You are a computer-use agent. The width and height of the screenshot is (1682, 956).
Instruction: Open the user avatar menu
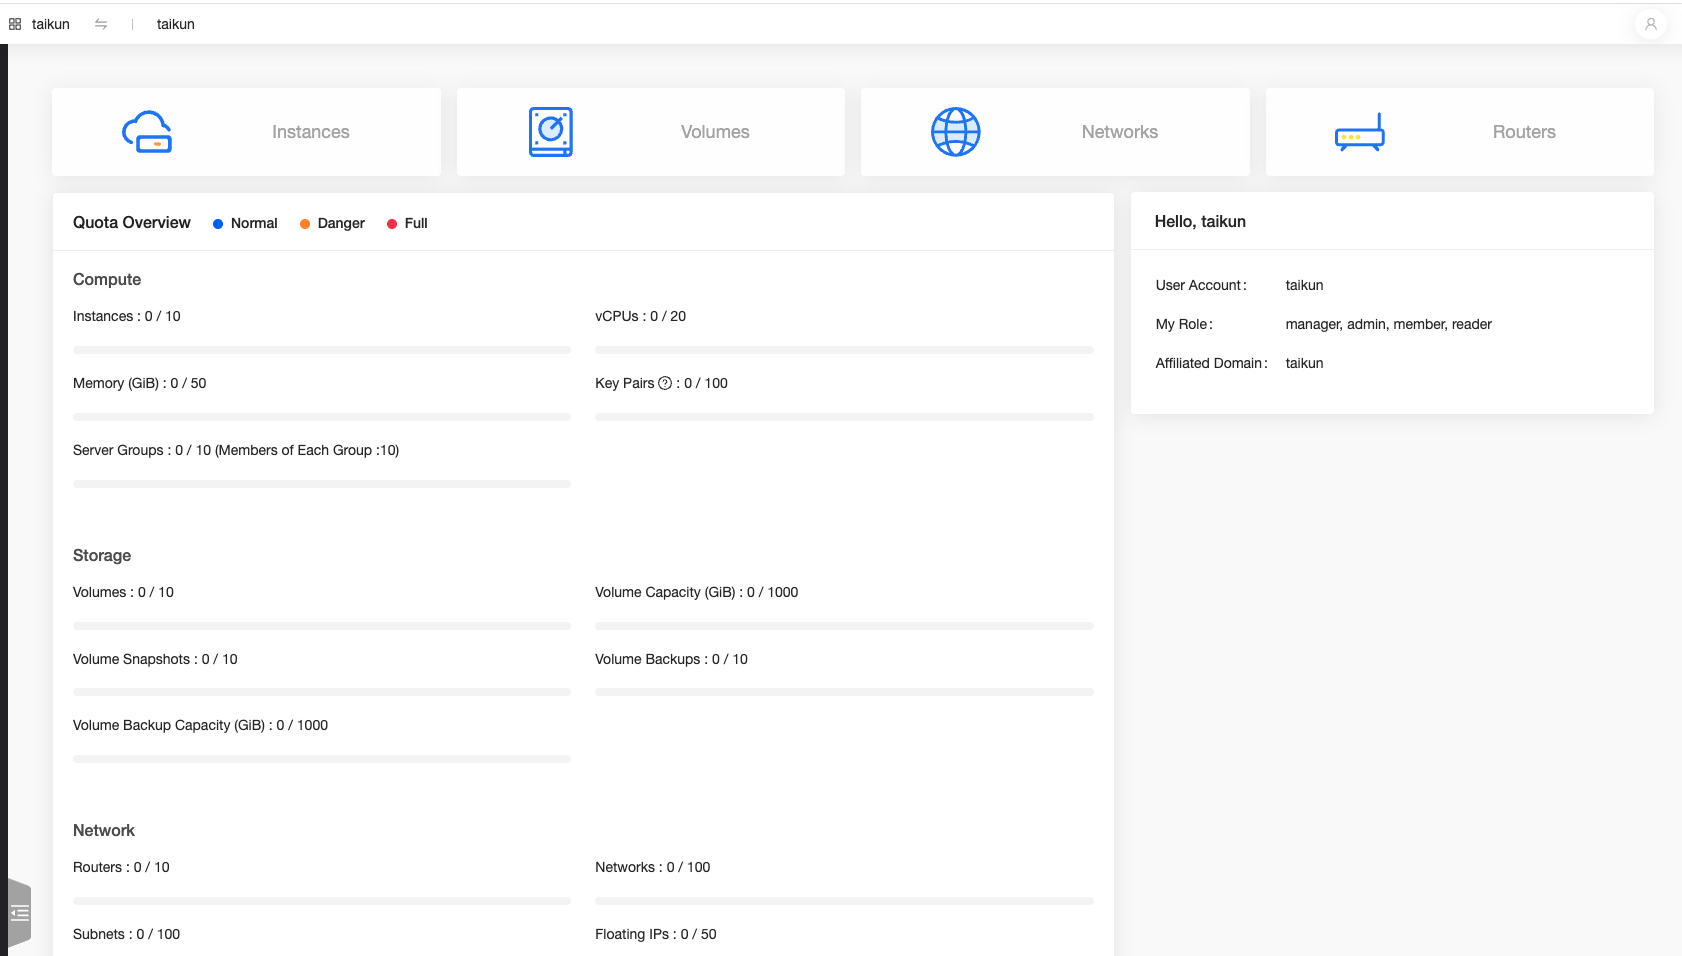click(1651, 24)
